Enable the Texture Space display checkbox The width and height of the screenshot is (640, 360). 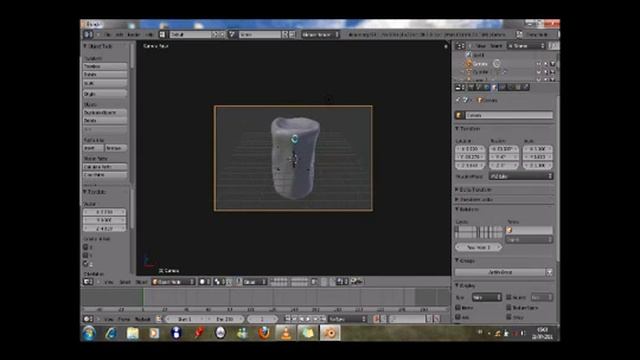pyautogui.click(x=509, y=307)
